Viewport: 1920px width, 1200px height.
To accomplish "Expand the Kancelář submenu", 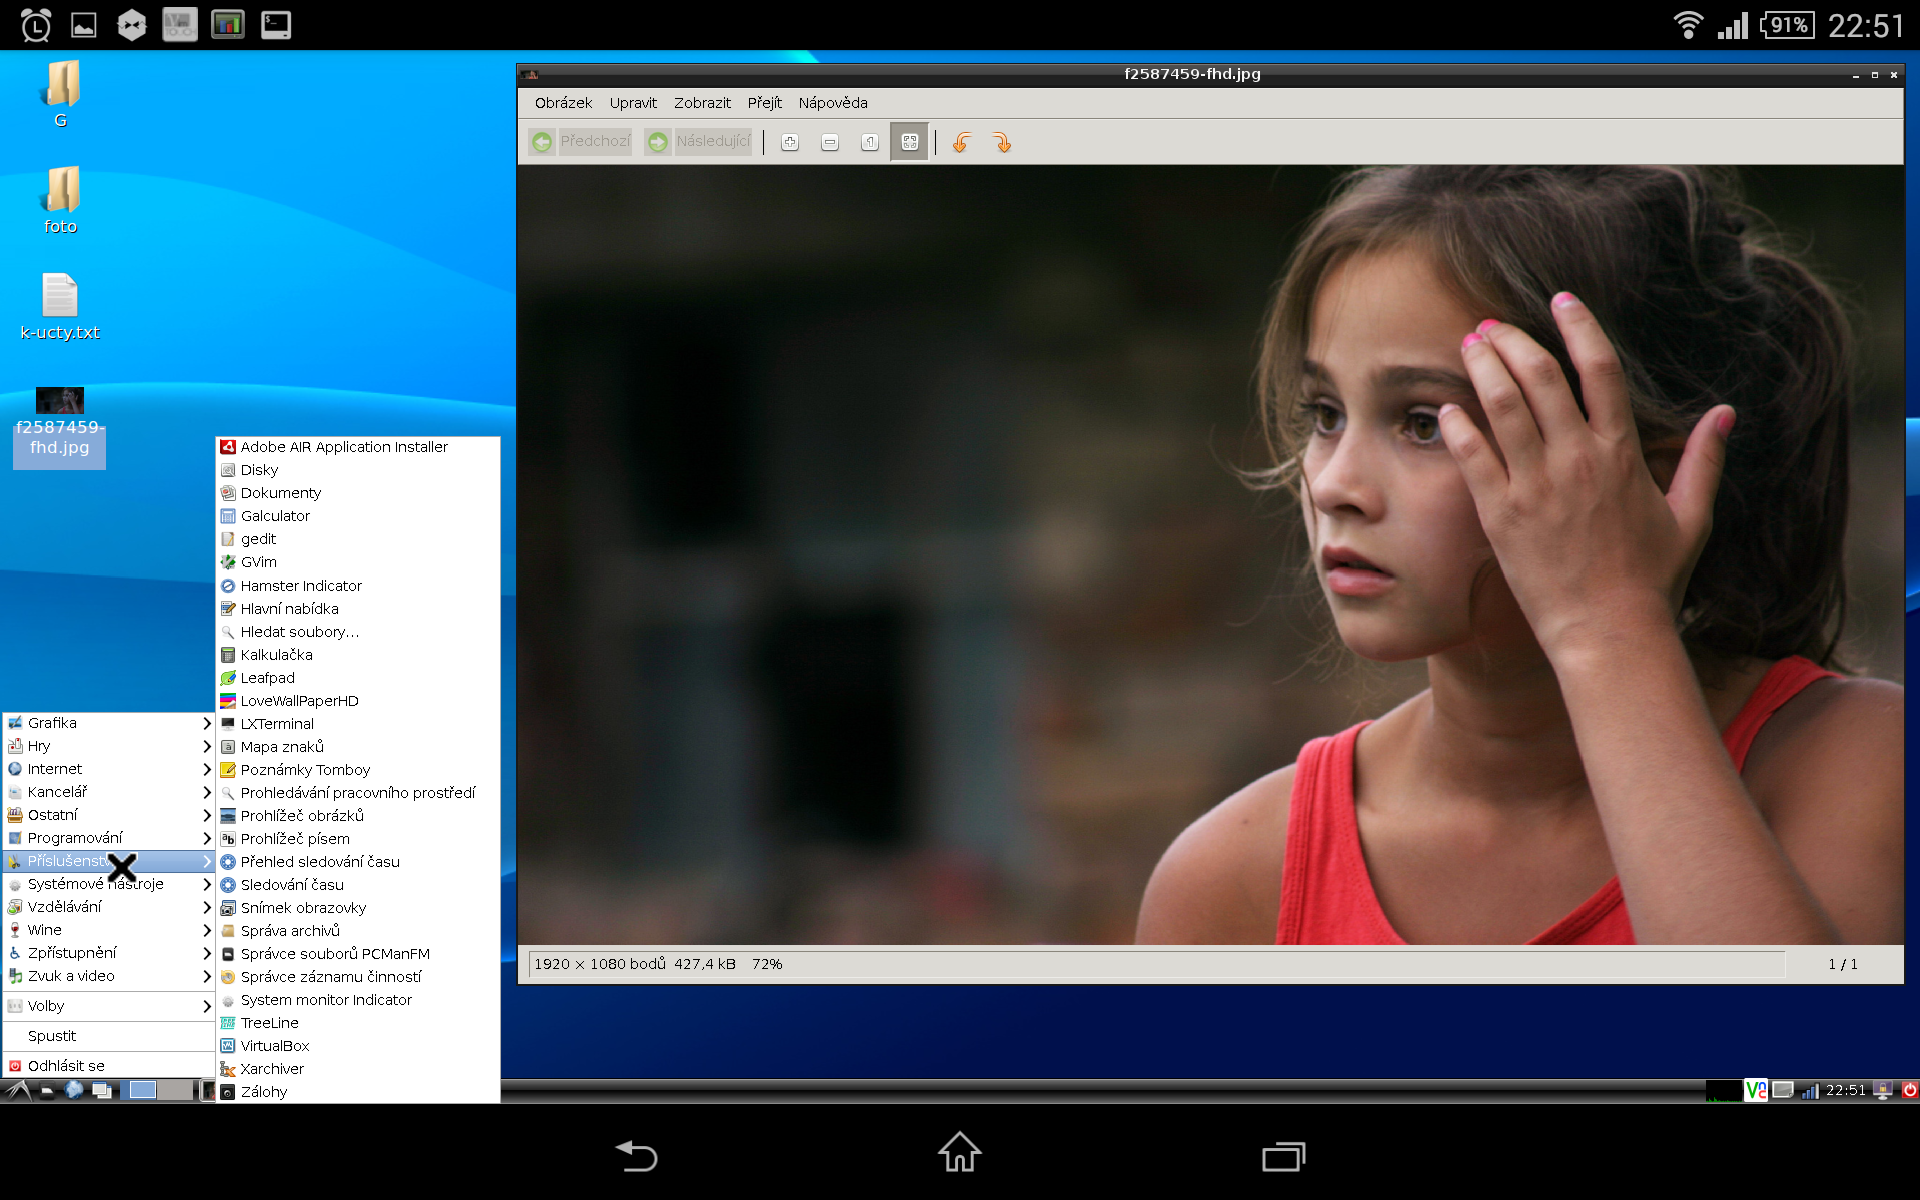I will click(x=109, y=792).
